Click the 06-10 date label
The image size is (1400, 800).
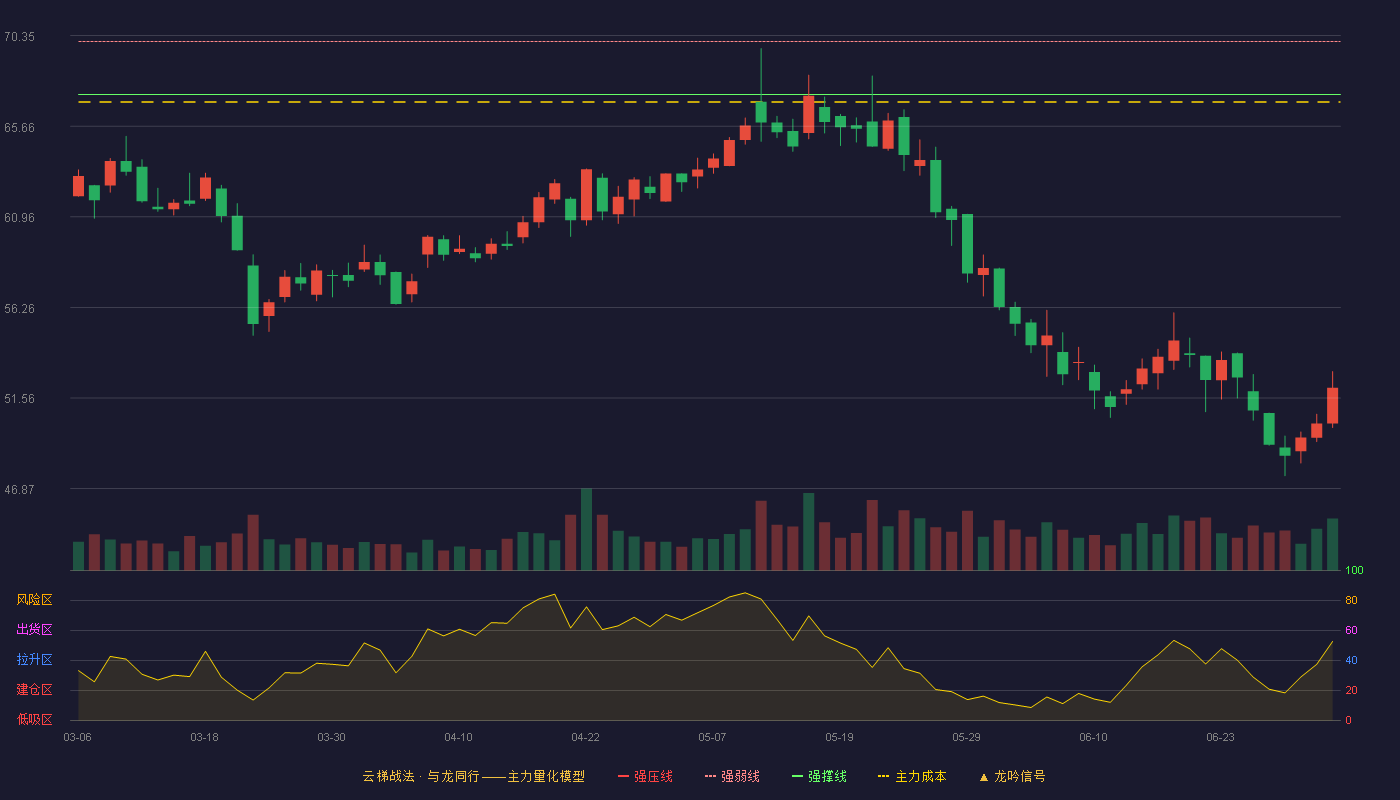[x=1093, y=737]
